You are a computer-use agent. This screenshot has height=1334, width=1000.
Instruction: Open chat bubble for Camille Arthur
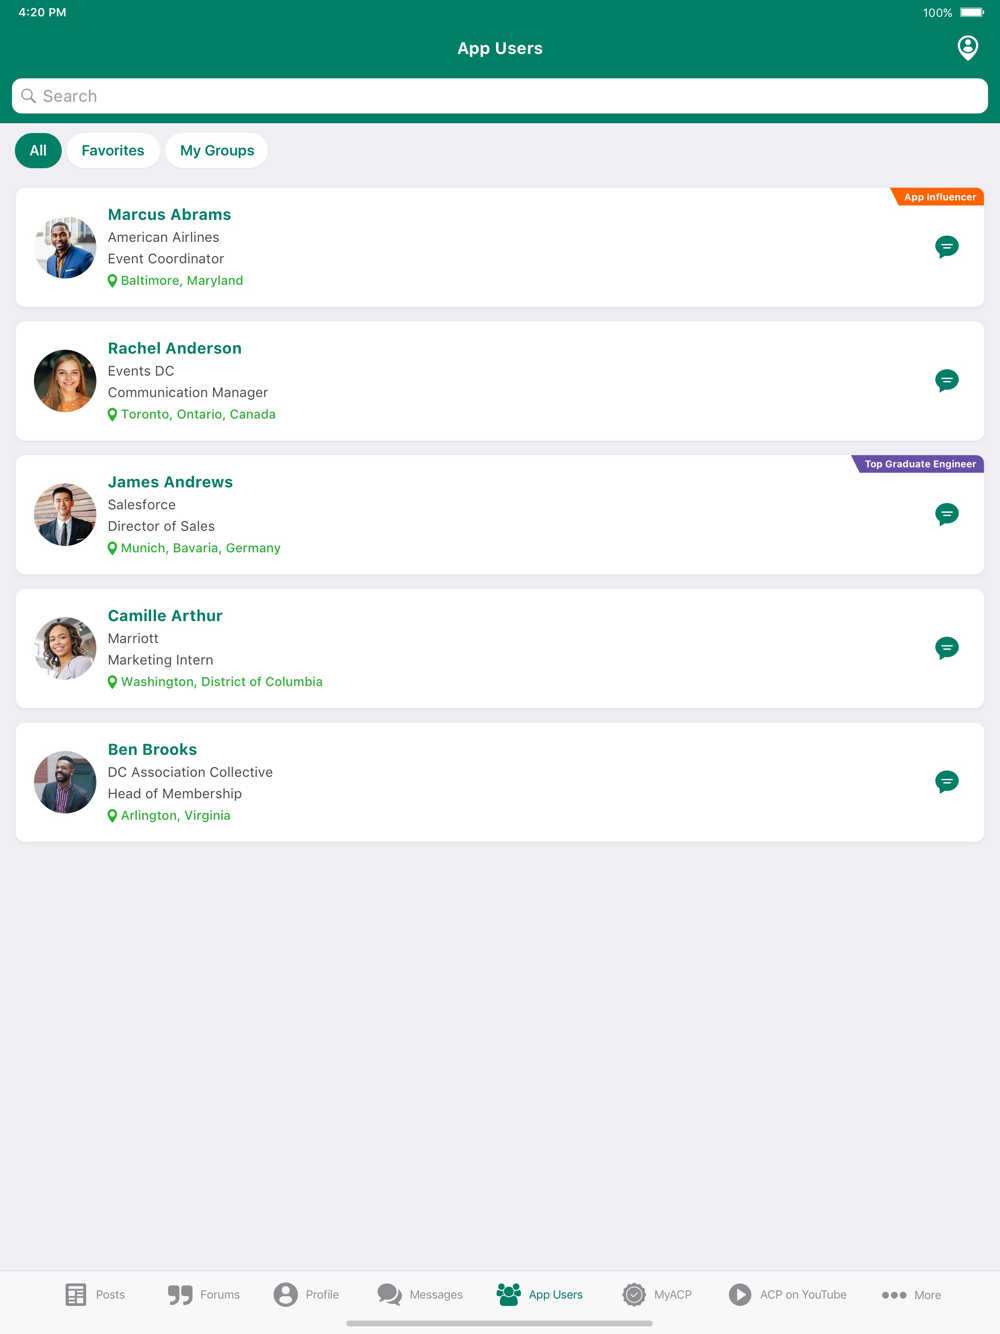coord(946,648)
